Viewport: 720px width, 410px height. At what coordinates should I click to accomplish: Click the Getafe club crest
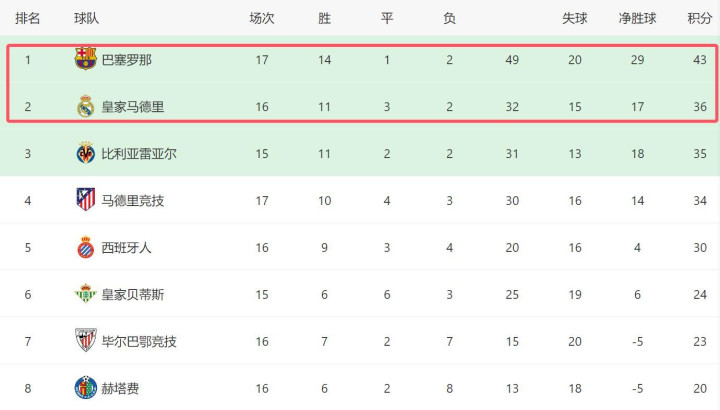86,388
